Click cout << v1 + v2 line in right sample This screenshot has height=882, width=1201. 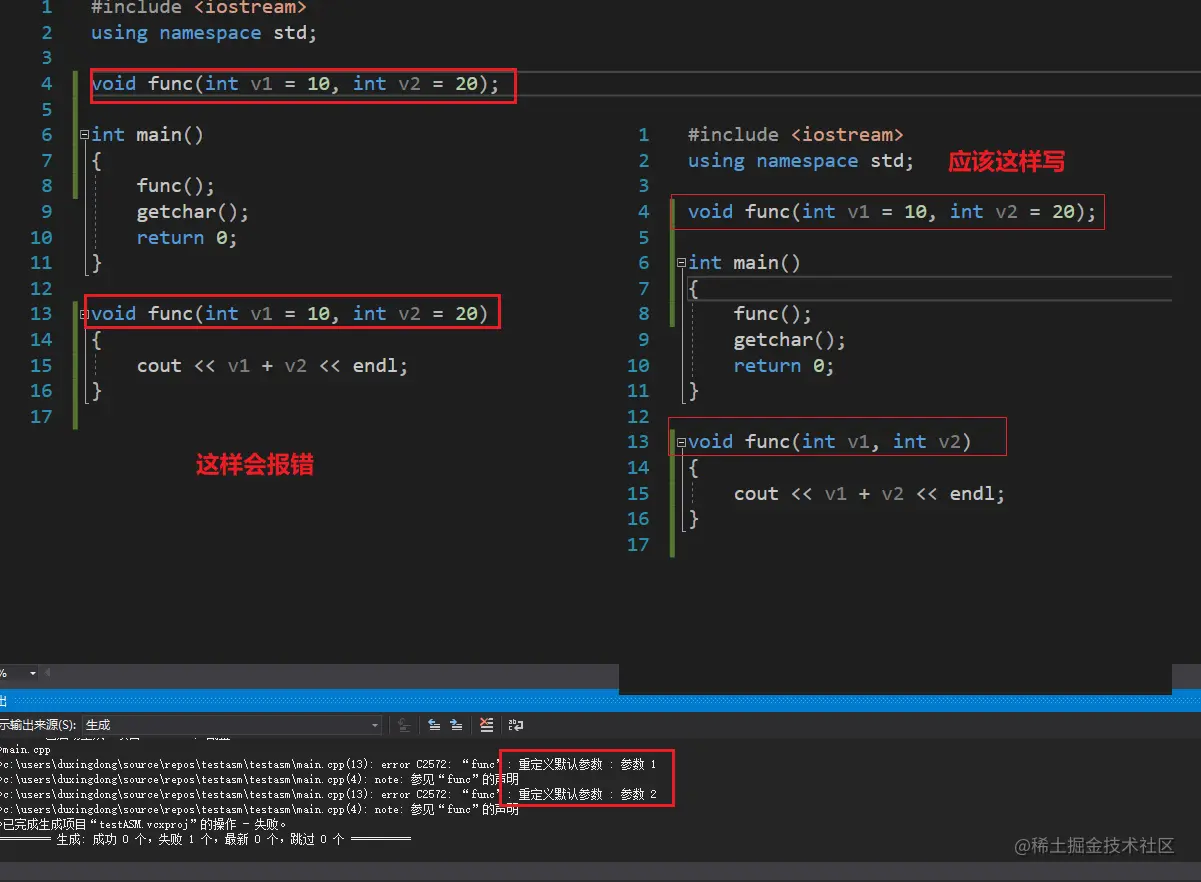pos(870,494)
